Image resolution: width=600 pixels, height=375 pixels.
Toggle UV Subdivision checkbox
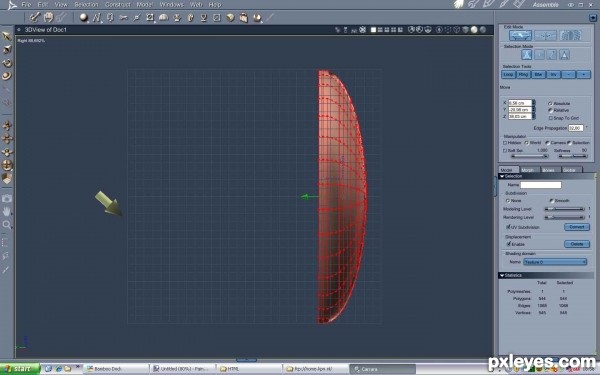click(508, 227)
